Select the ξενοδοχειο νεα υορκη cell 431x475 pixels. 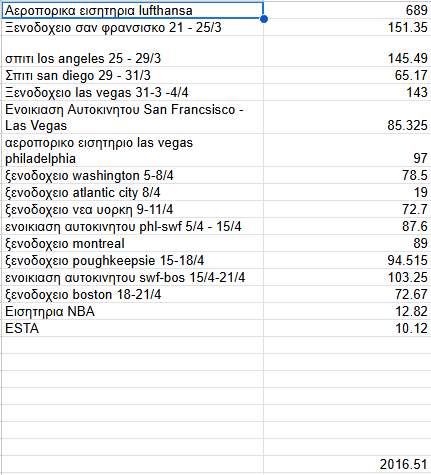click(133, 209)
